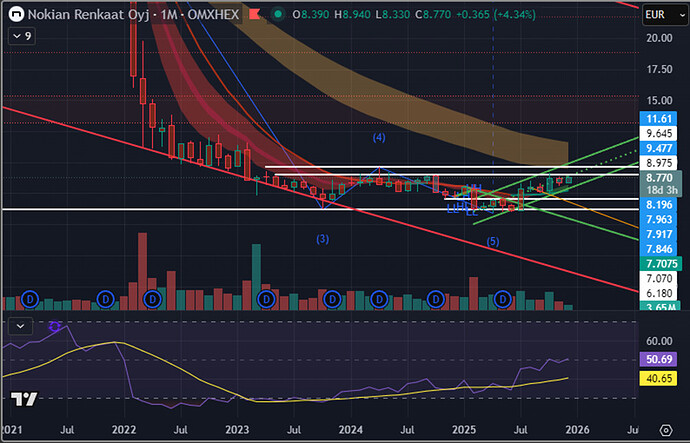Click the 2024 label on time axis

click(x=351, y=429)
